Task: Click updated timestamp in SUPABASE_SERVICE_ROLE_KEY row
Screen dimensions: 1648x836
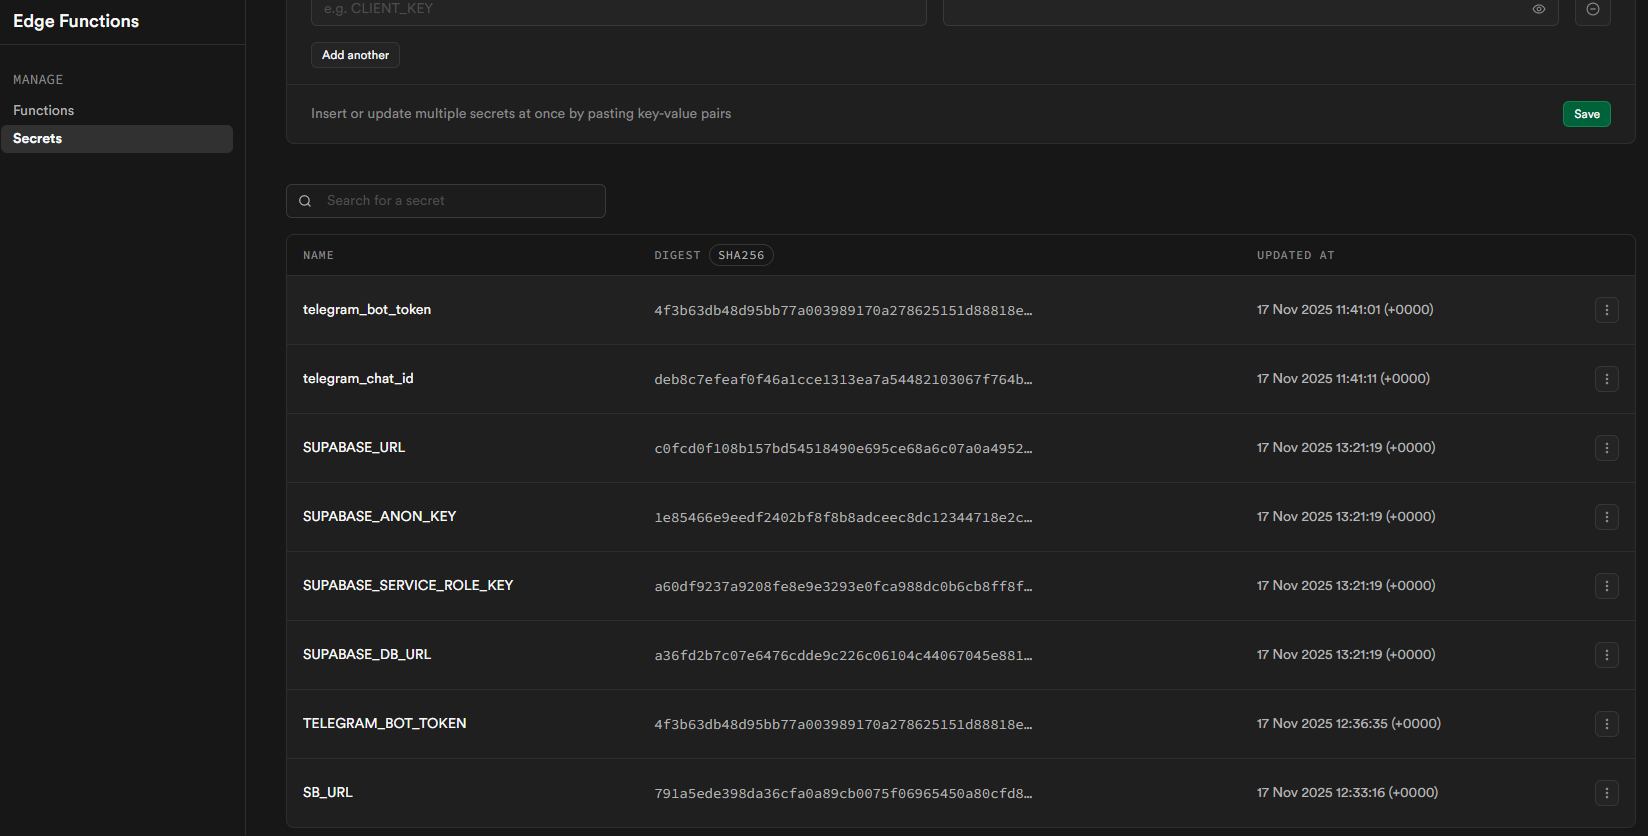Action: (1346, 586)
